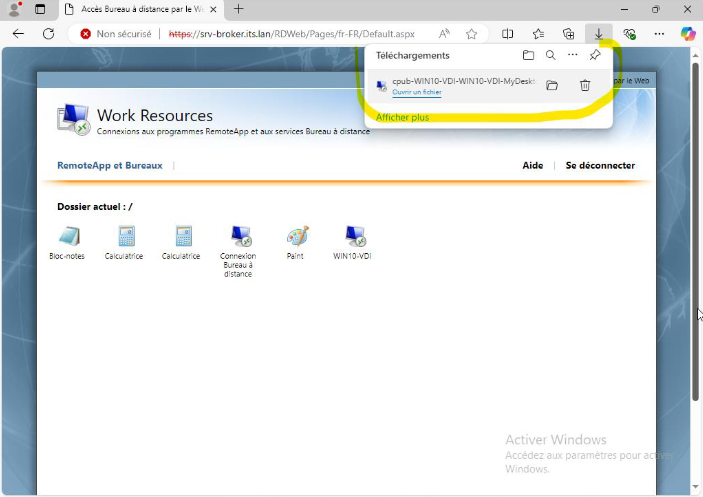Click the Non sécurisé warning icon
703x497 pixels.
pyautogui.click(x=86, y=34)
